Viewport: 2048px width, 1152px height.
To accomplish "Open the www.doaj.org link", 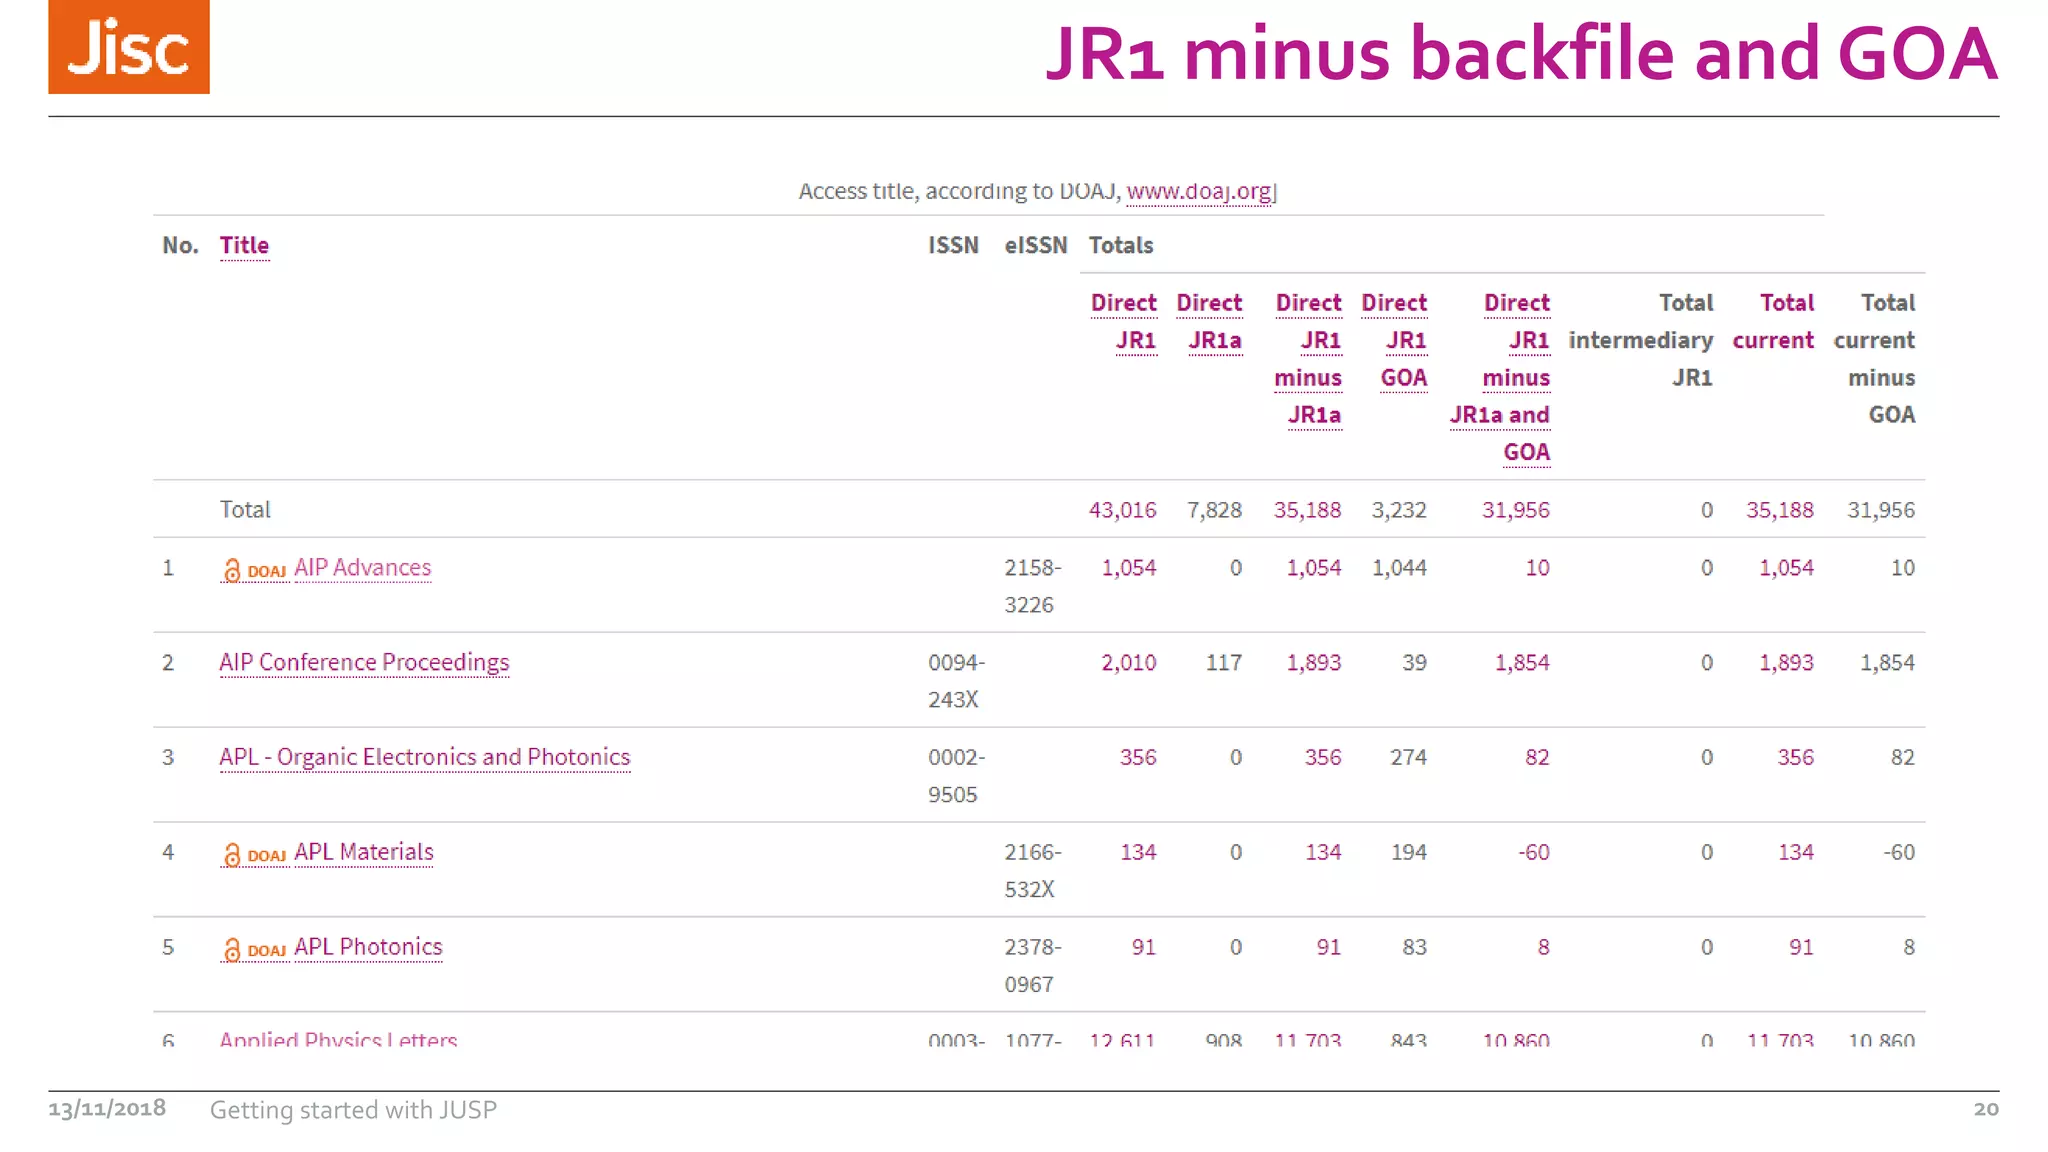I will [1201, 191].
